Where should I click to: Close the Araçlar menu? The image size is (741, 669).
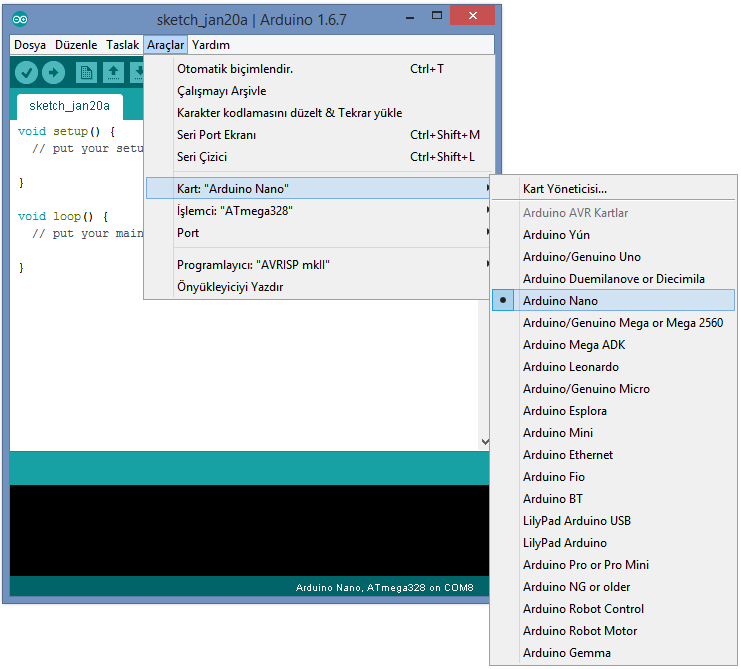(x=165, y=45)
